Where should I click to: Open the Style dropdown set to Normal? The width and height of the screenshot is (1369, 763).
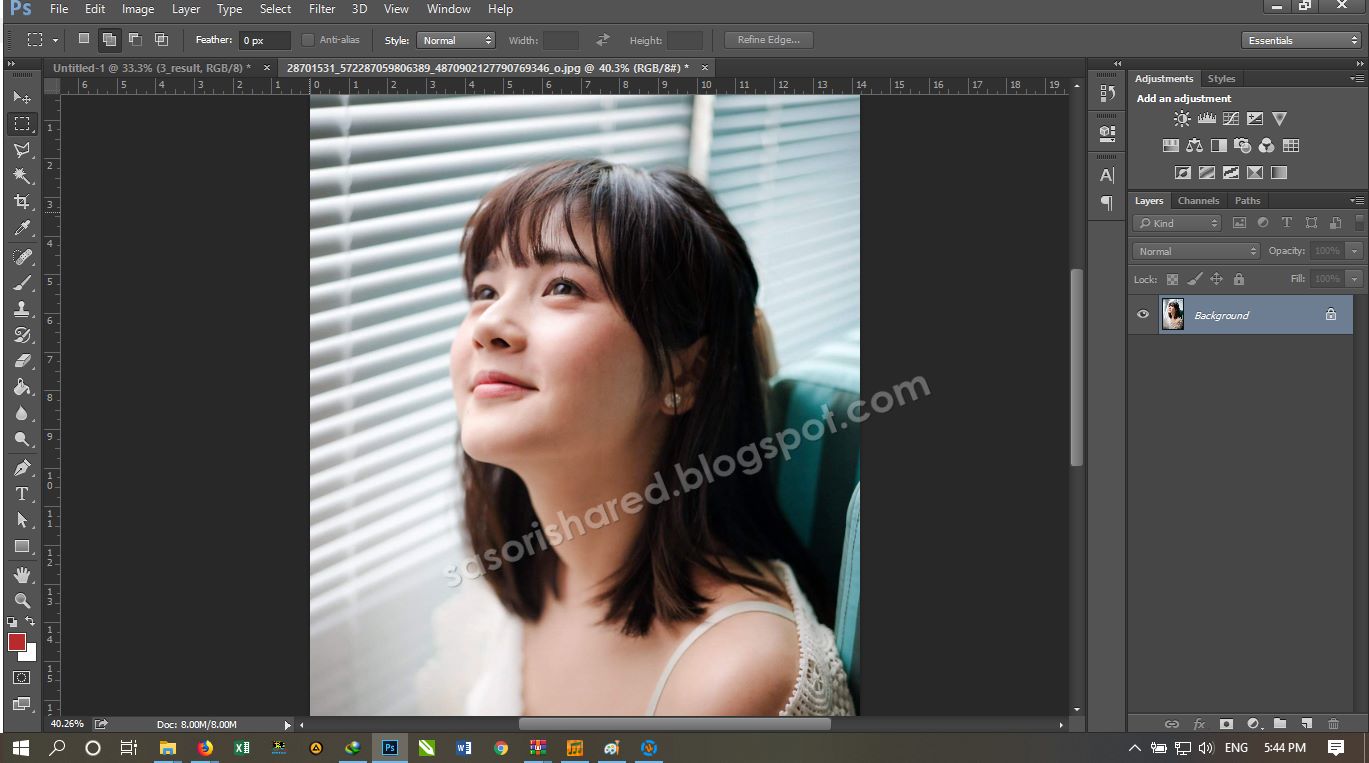456,40
